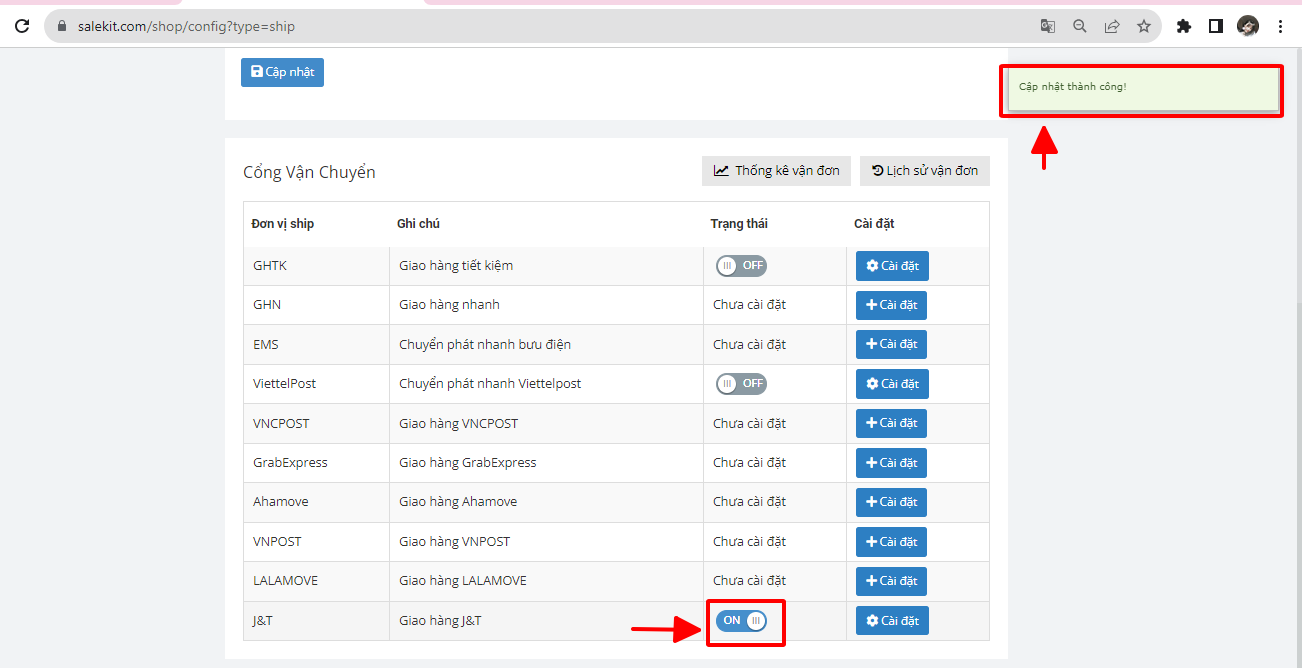
Task: Switch off the J&T shipping toggle
Action: tap(741, 621)
